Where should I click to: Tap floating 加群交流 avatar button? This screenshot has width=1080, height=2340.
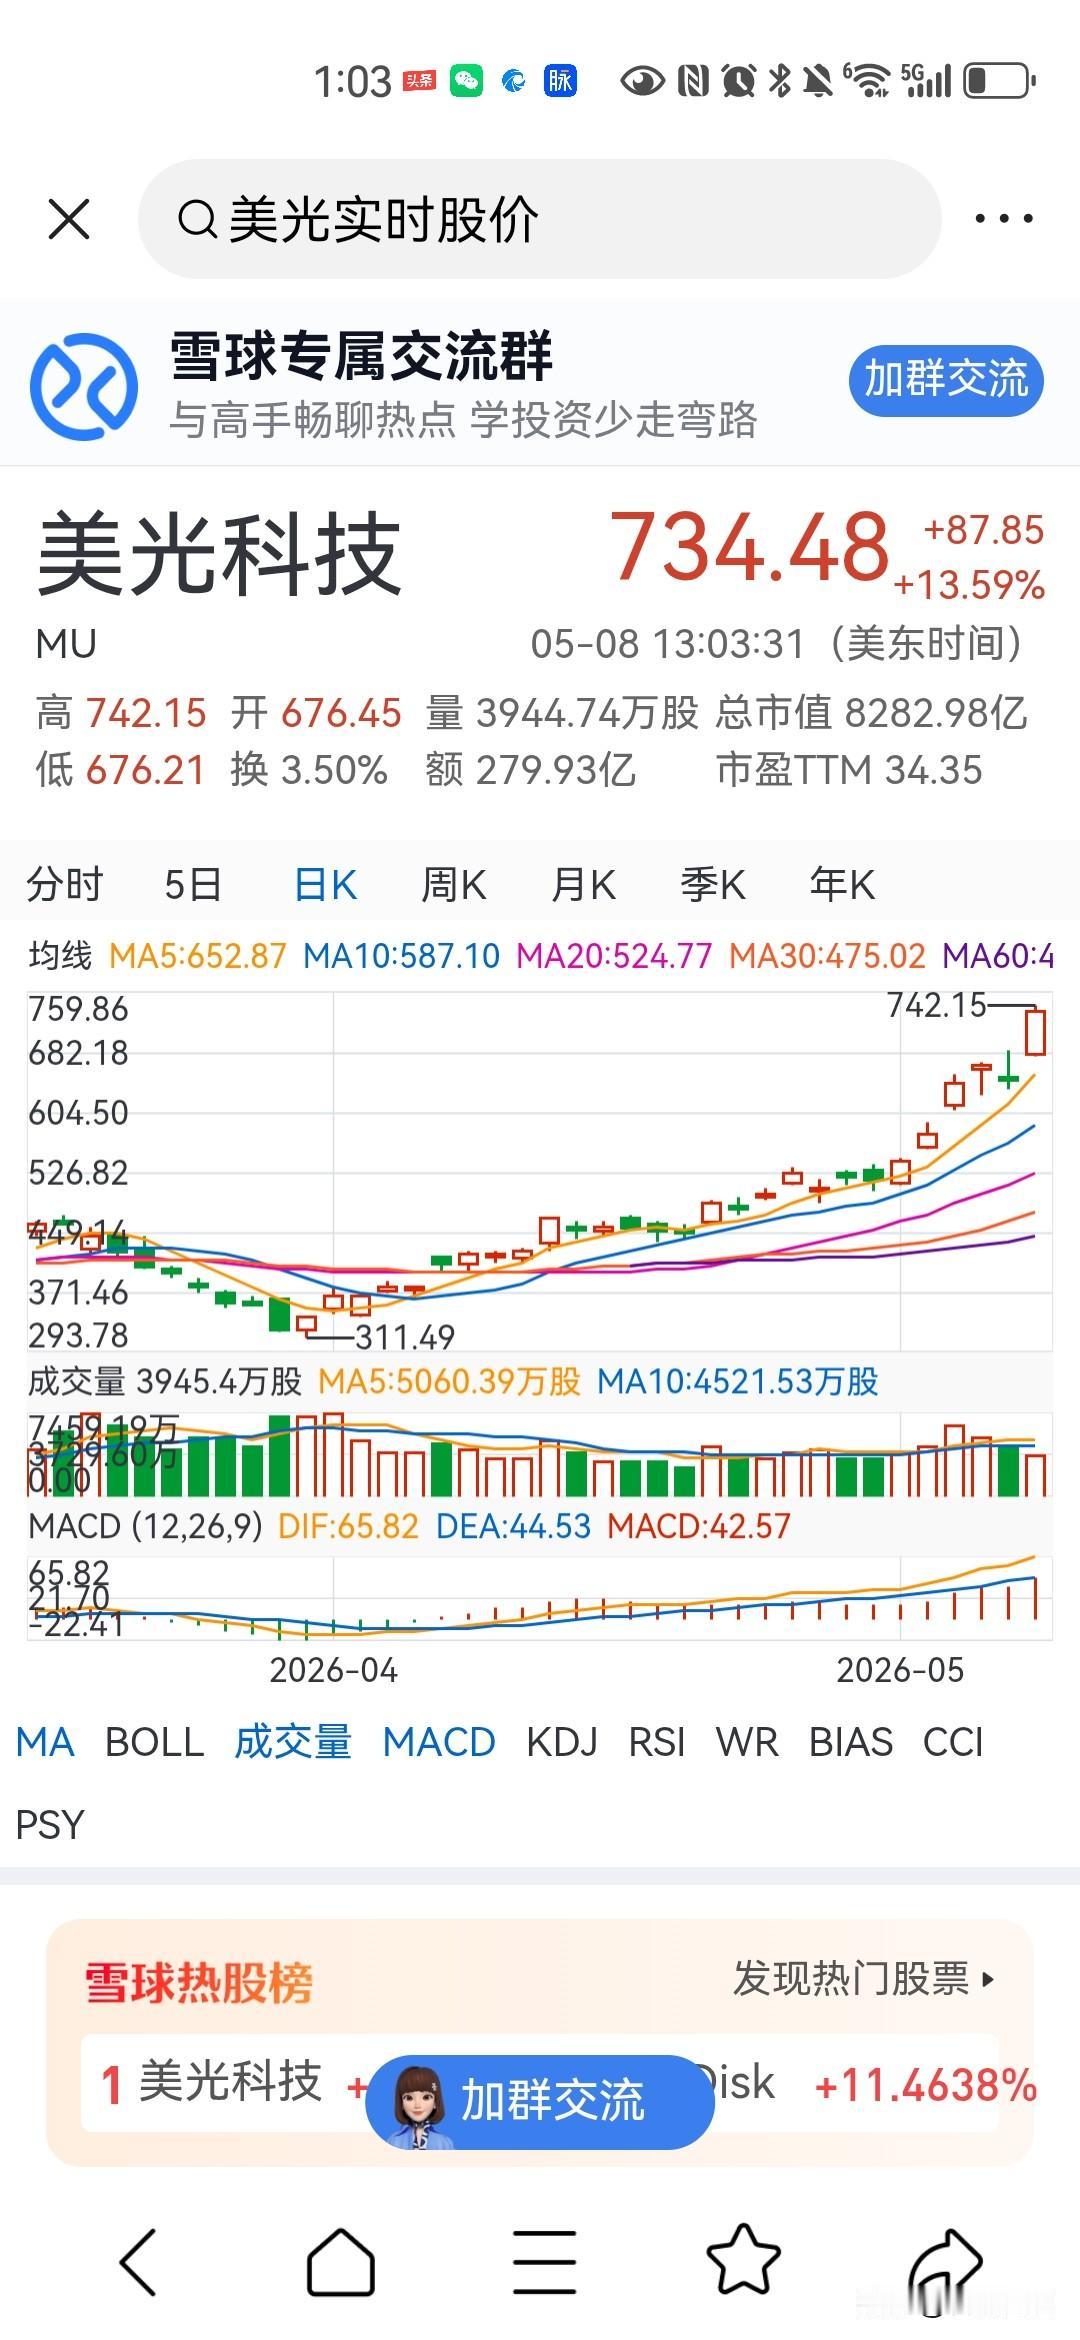[540, 2101]
